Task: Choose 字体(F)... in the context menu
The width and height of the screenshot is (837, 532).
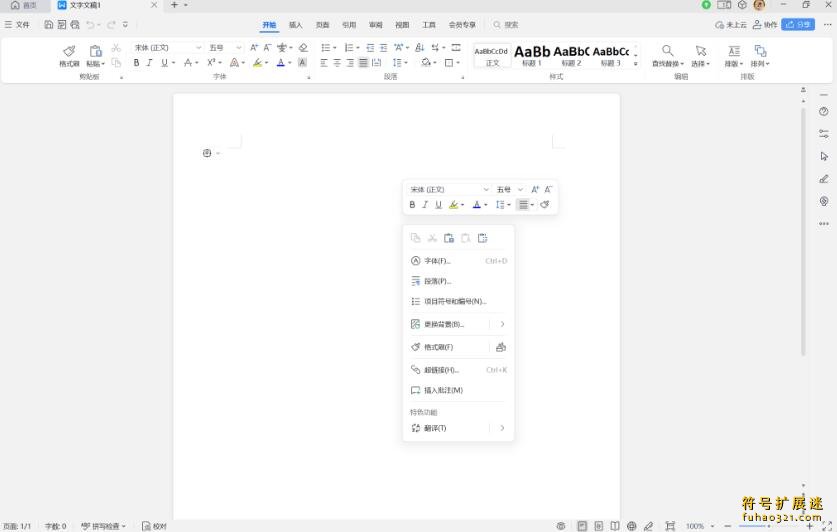Action: (x=458, y=261)
